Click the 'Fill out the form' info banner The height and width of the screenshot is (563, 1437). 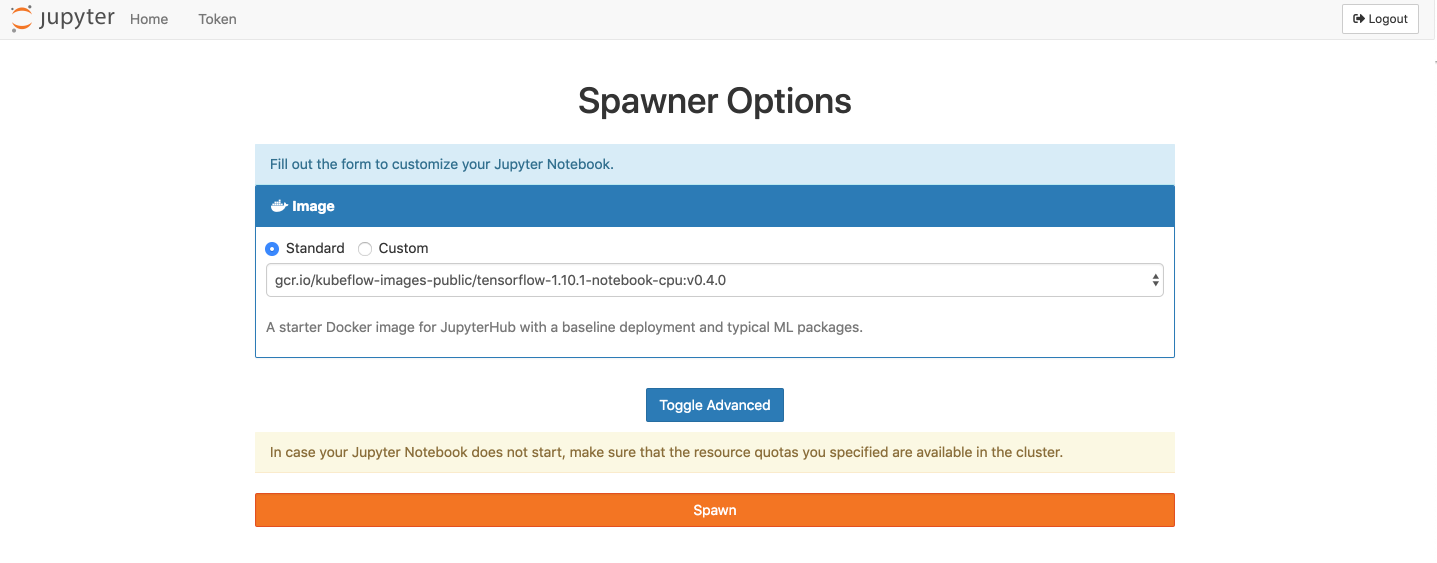(x=715, y=164)
